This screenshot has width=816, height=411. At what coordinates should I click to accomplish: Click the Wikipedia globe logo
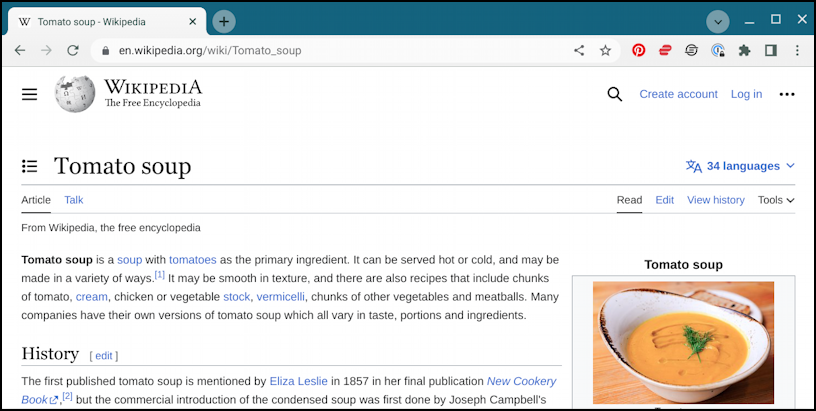(75, 94)
